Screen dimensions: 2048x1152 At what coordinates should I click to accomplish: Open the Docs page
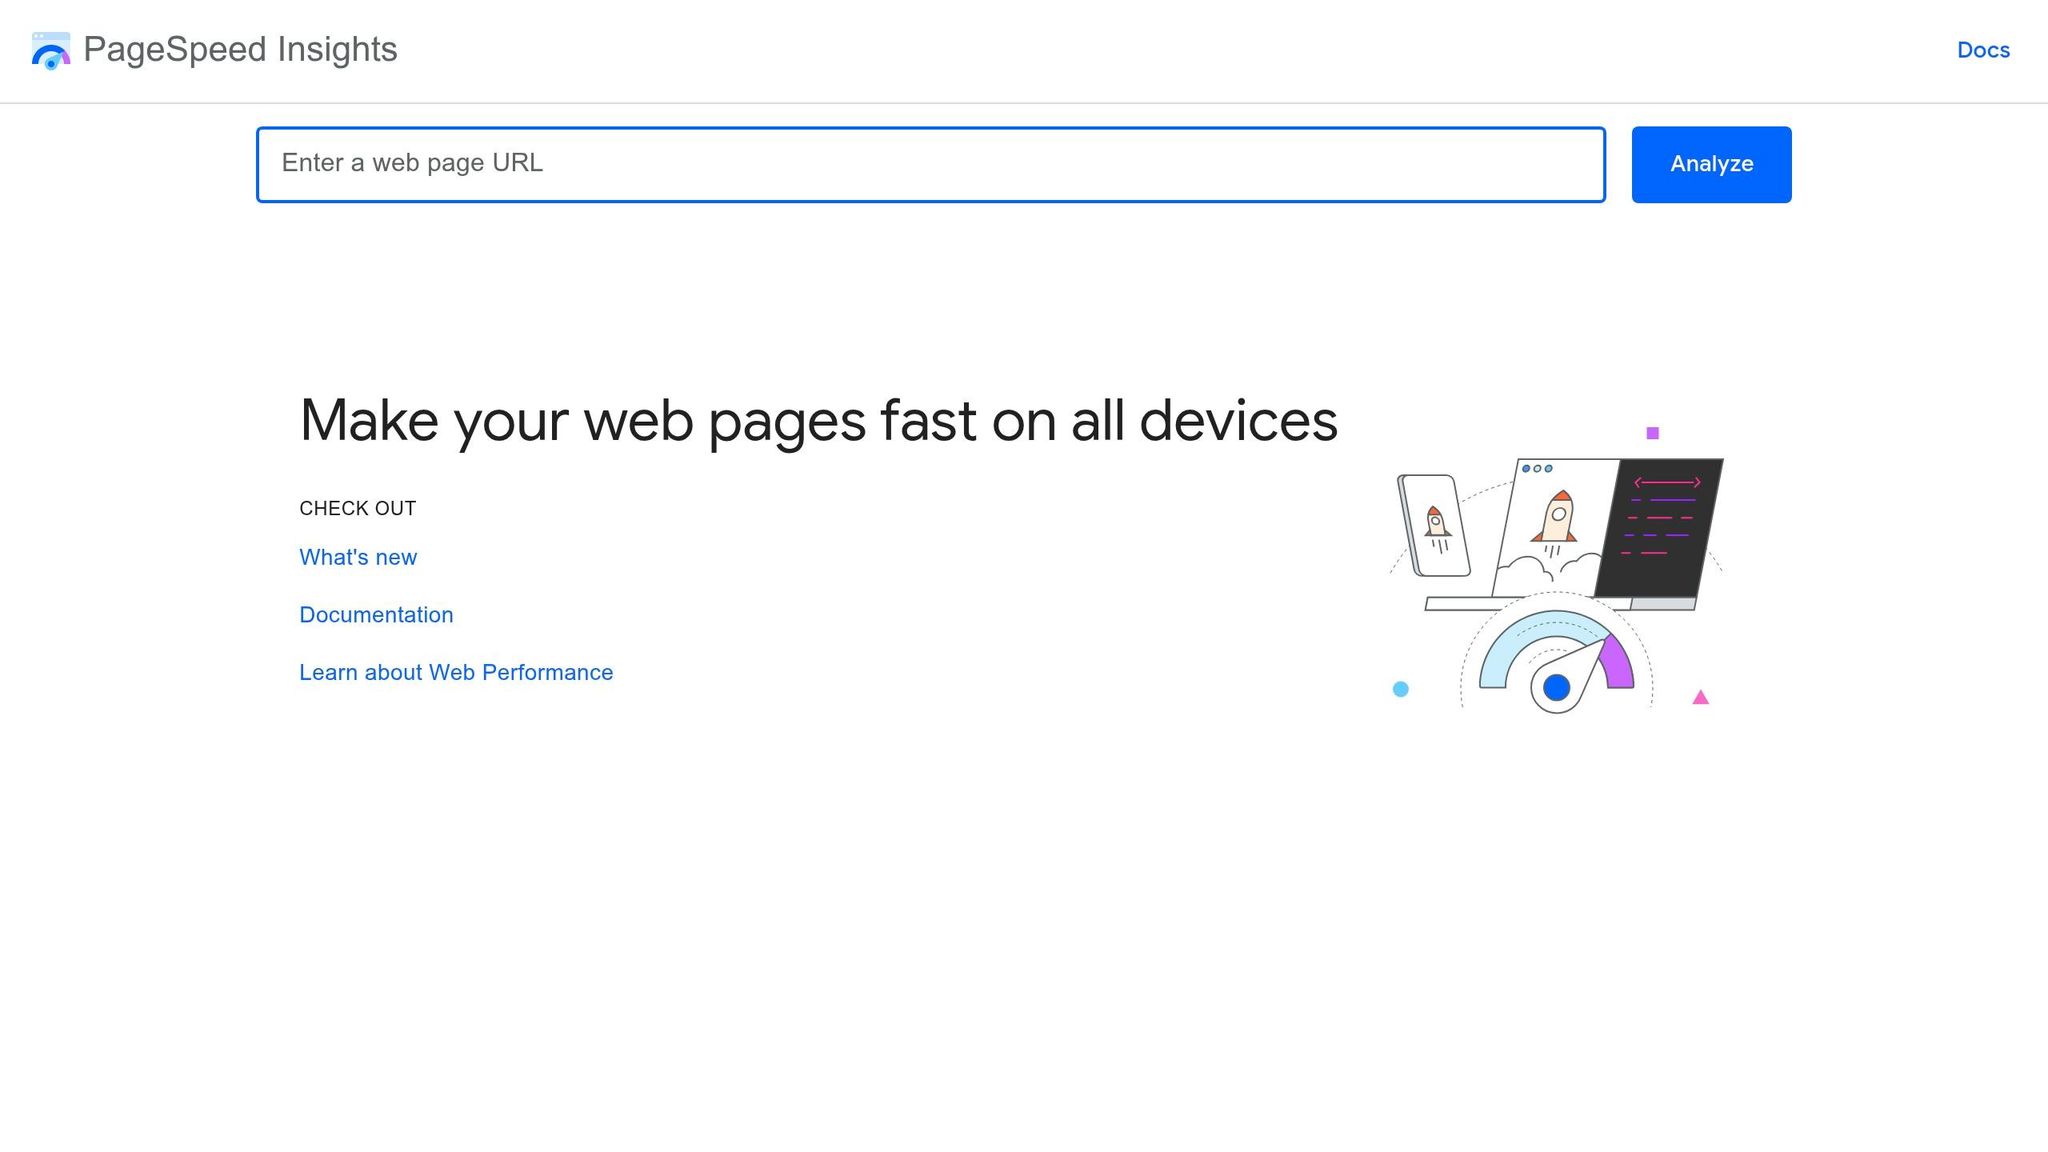(1983, 50)
